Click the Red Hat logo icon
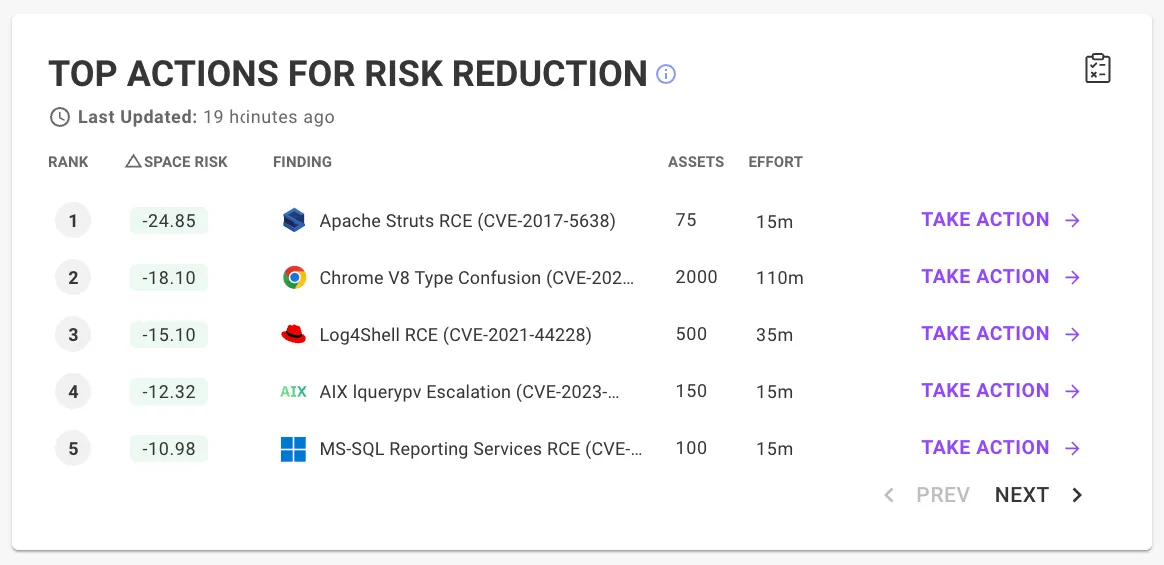The width and height of the screenshot is (1164, 565). (x=294, y=335)
